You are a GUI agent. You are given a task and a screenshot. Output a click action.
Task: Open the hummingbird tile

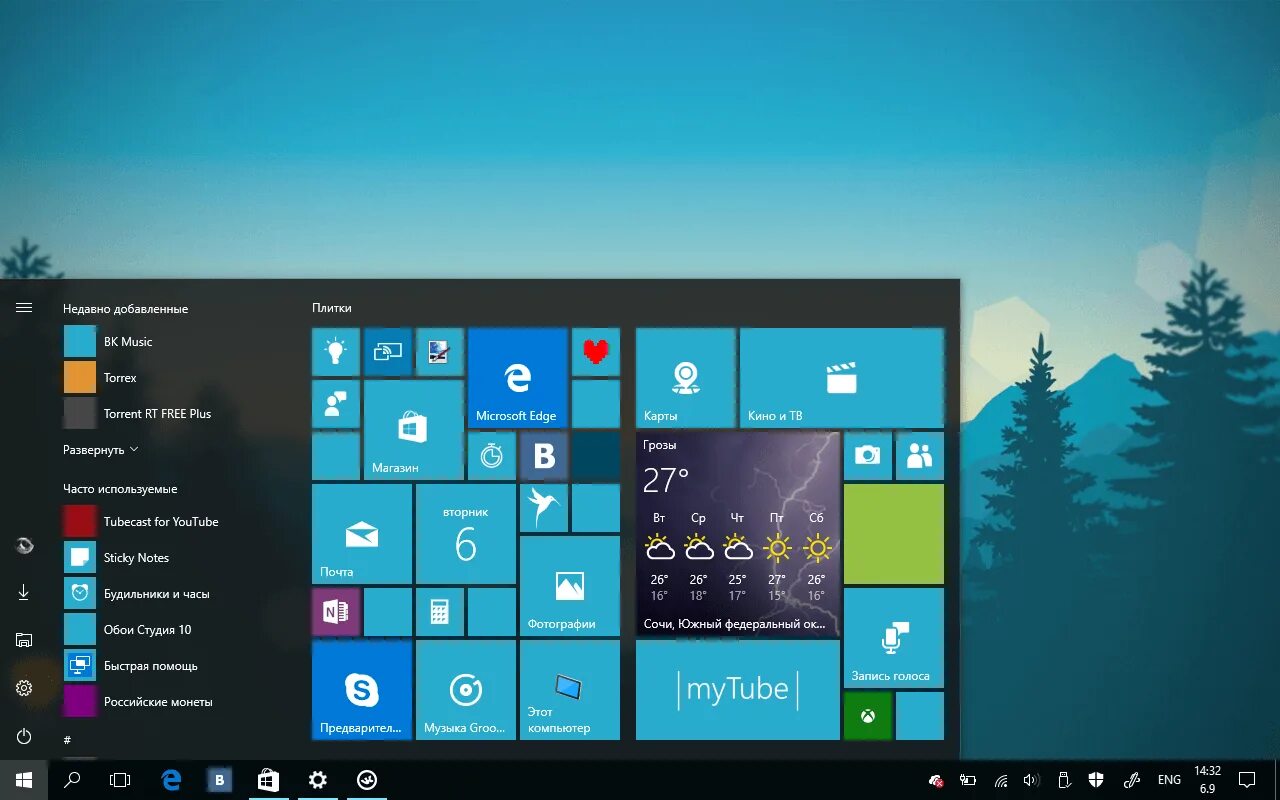tap(544, 508)
